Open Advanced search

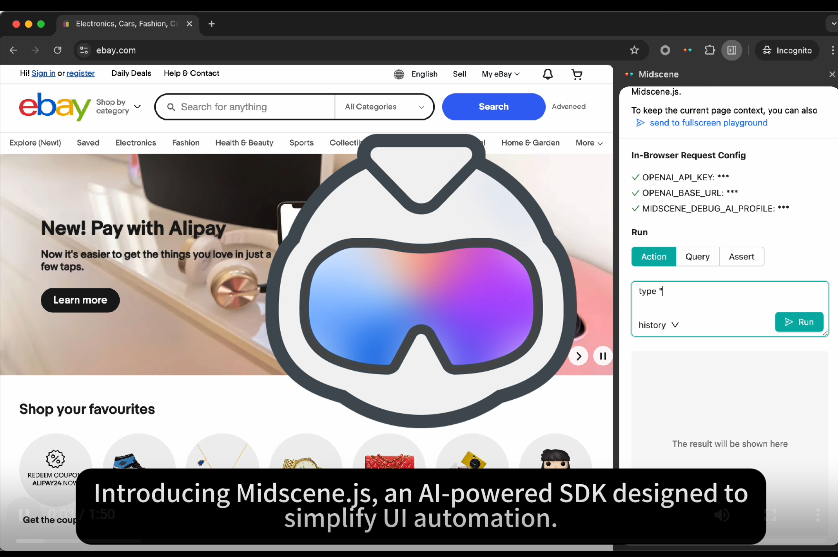click(x=569, y=106)
